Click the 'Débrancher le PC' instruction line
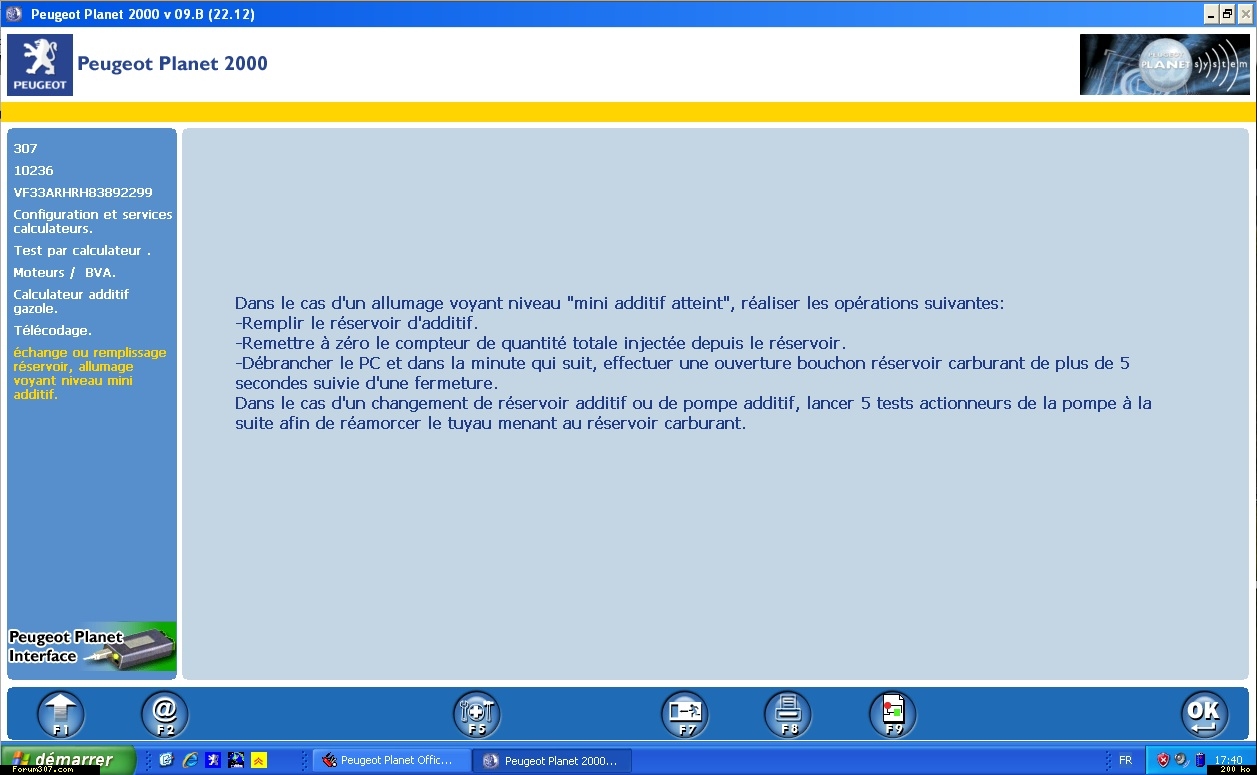 pos(682,373)
